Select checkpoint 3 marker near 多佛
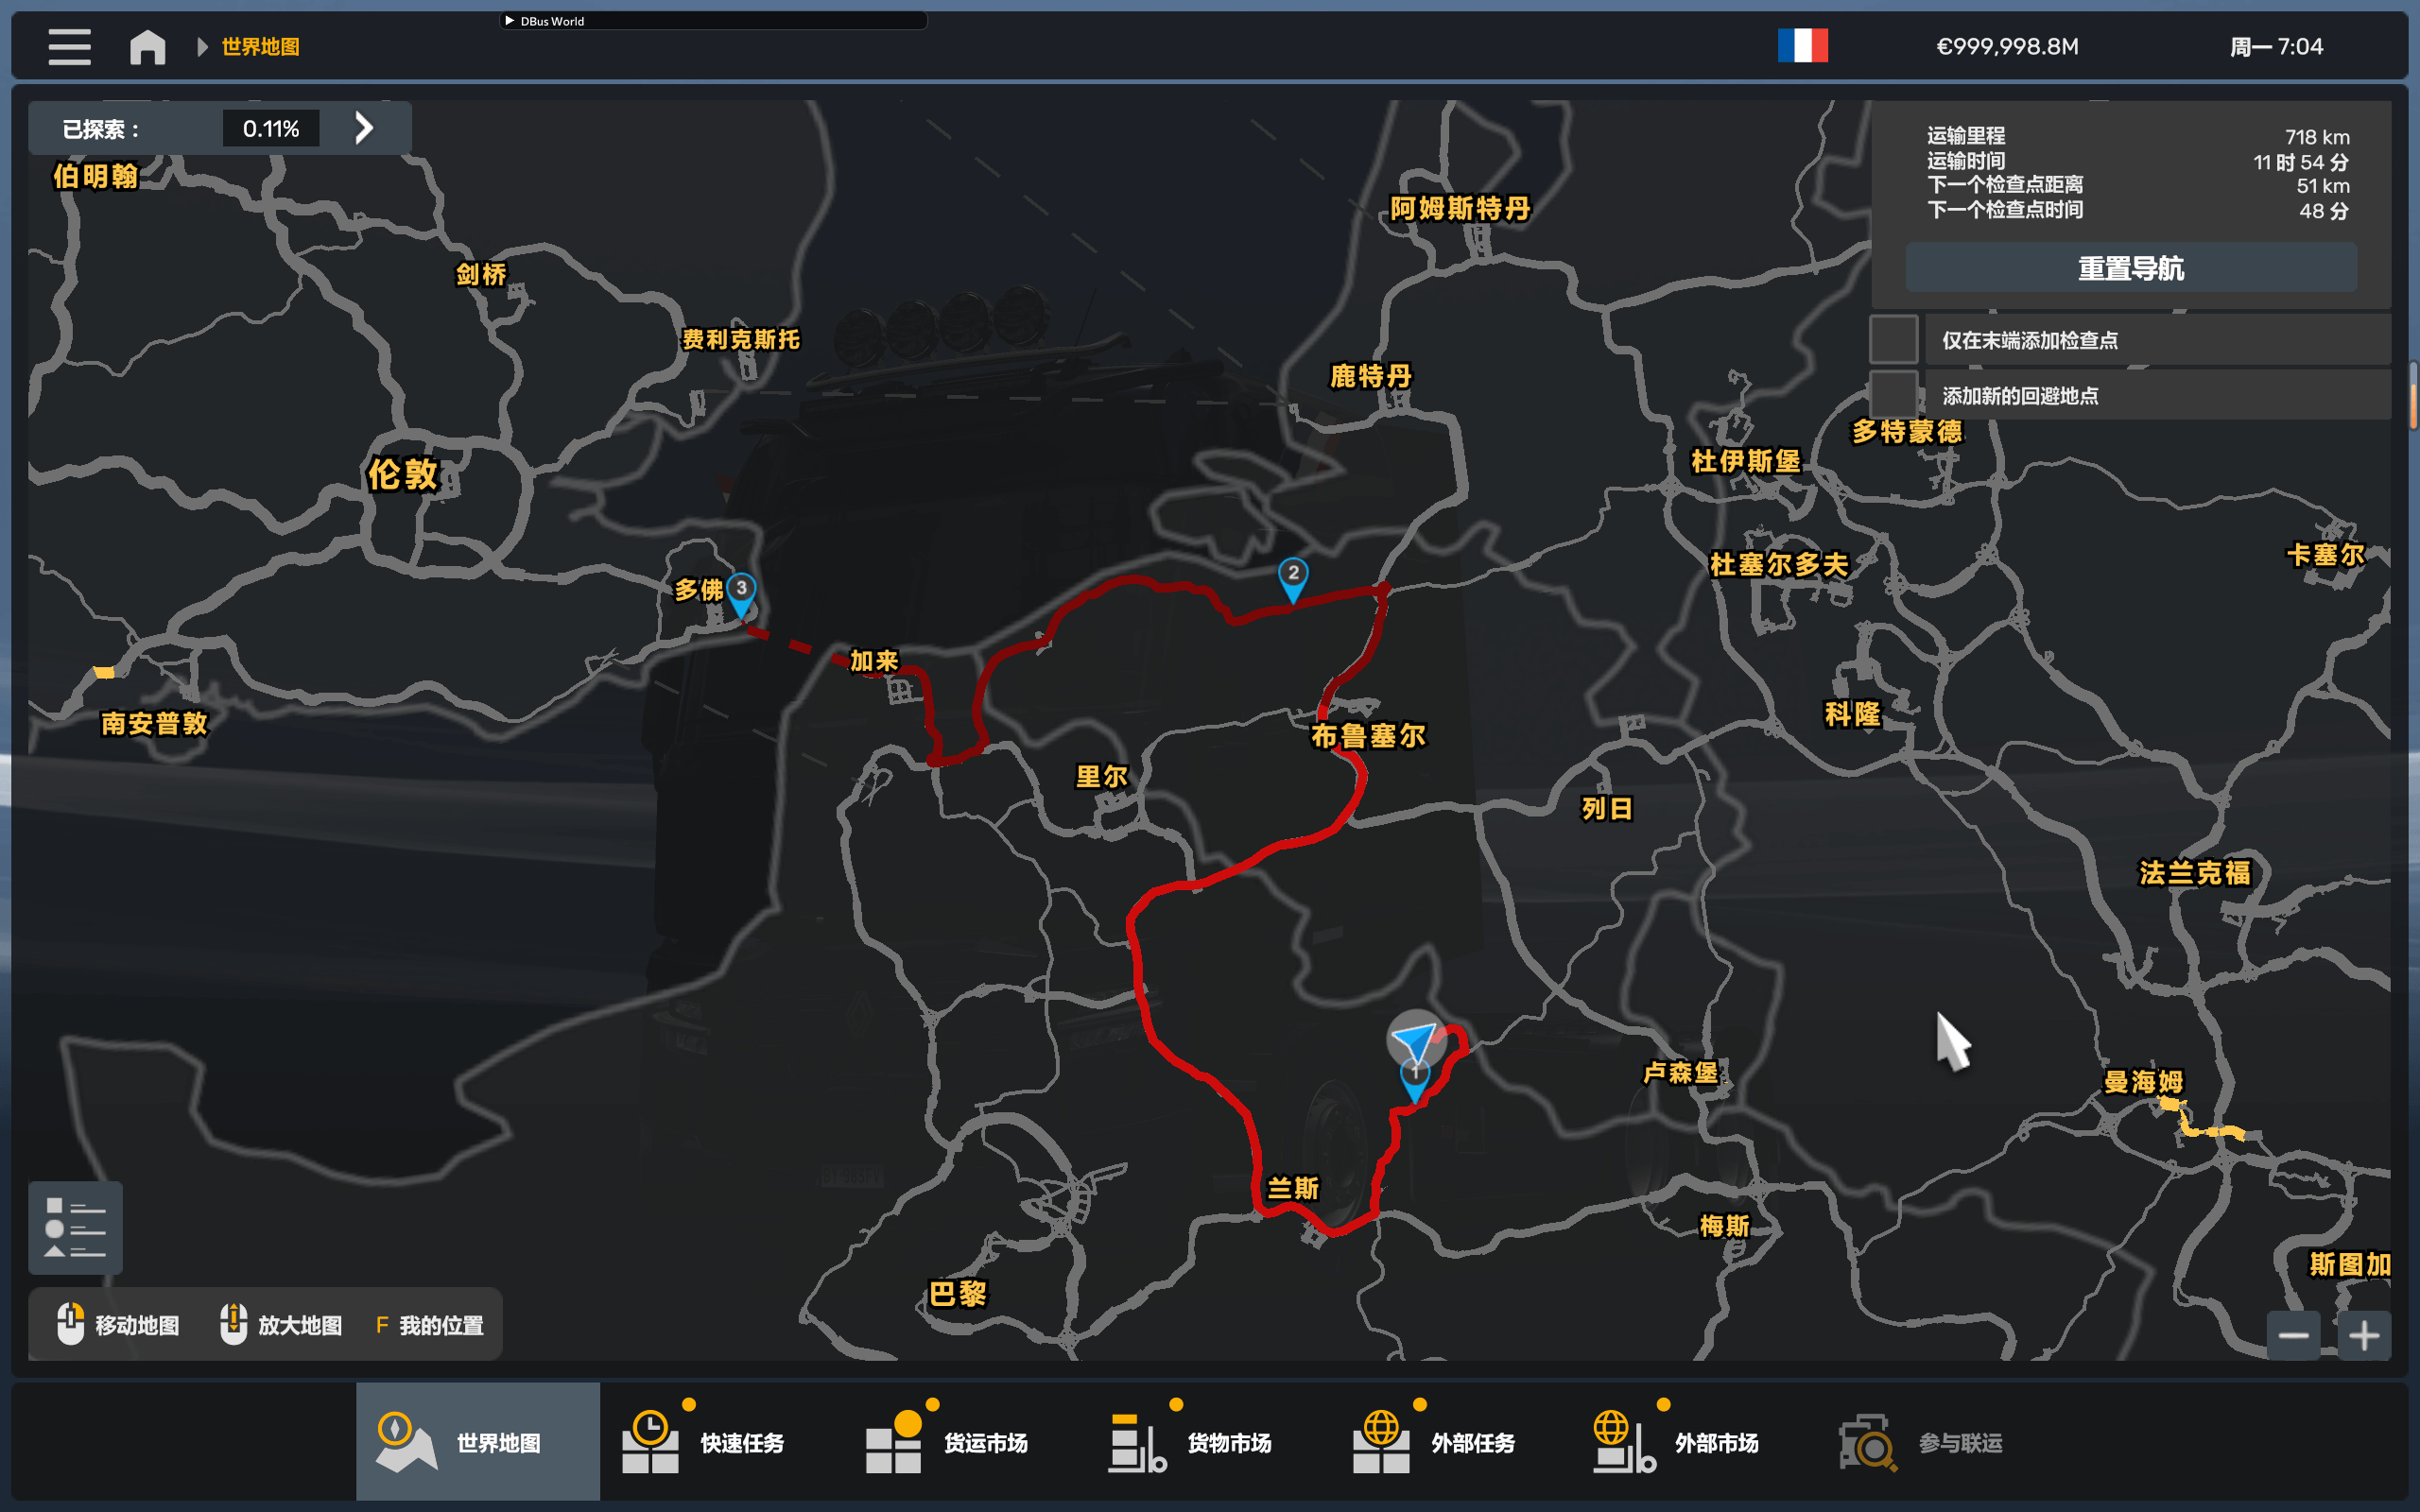The image size is (2420, 1512). [x=741, y=592]
